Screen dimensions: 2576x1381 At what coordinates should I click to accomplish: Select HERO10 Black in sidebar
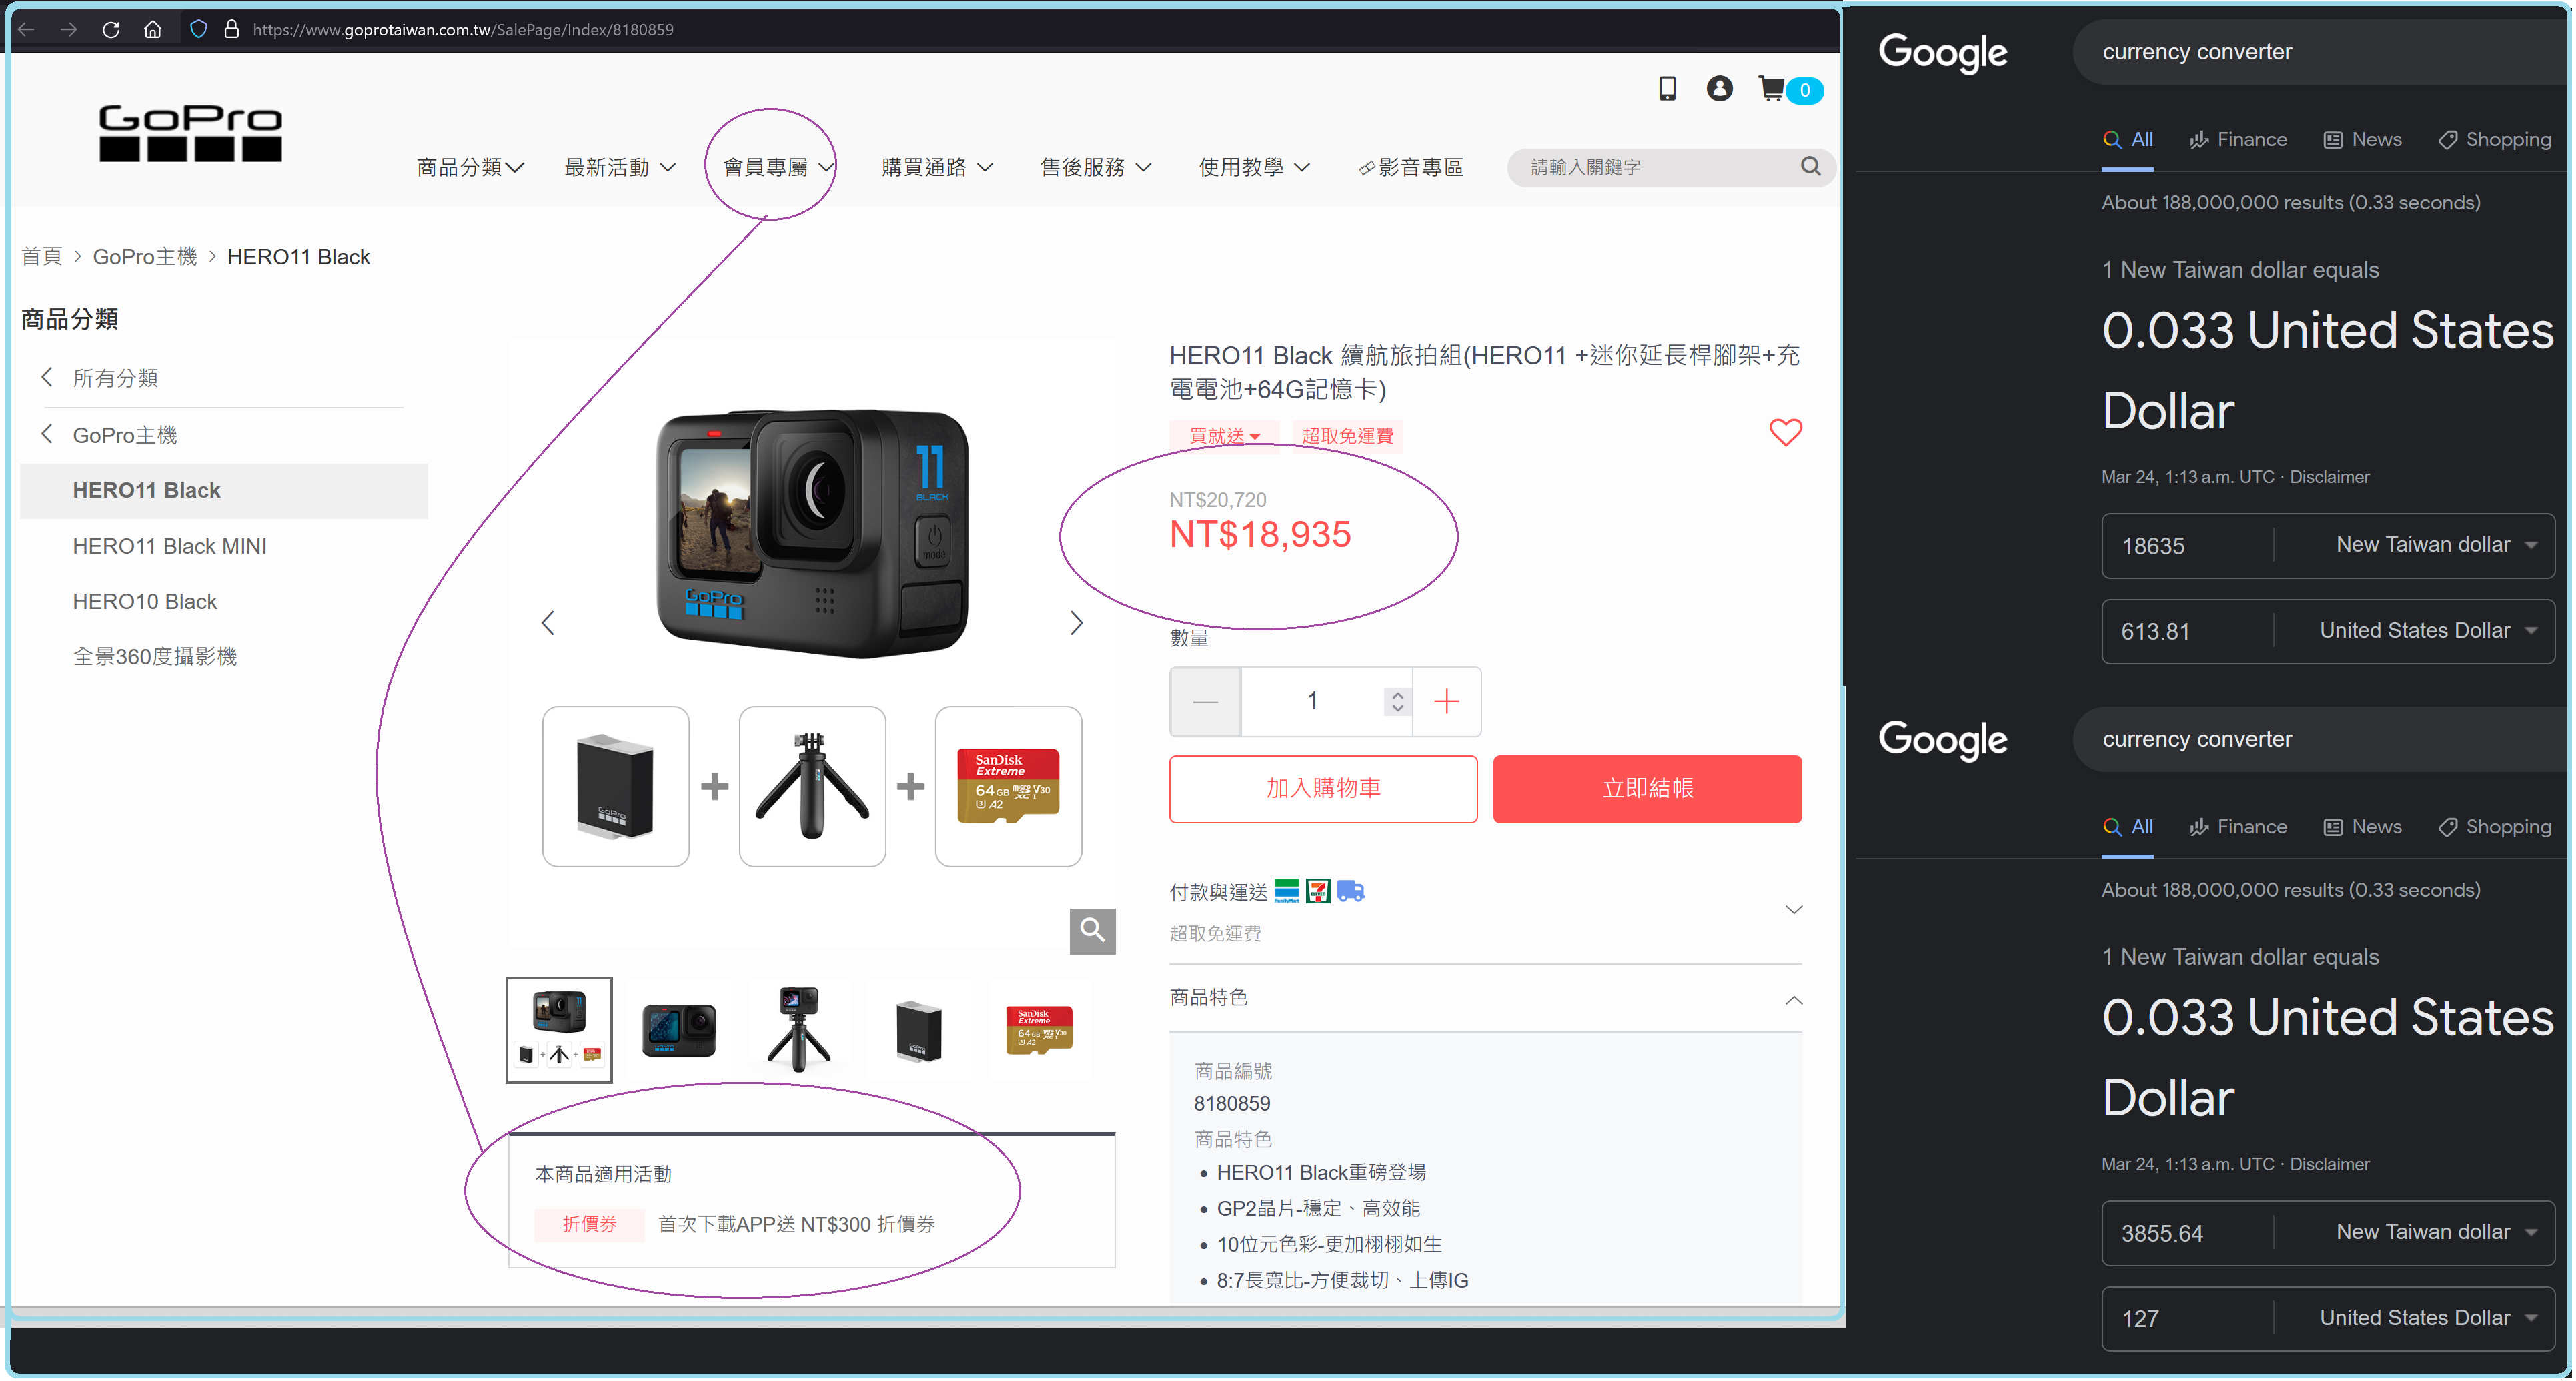coord(145,601)
